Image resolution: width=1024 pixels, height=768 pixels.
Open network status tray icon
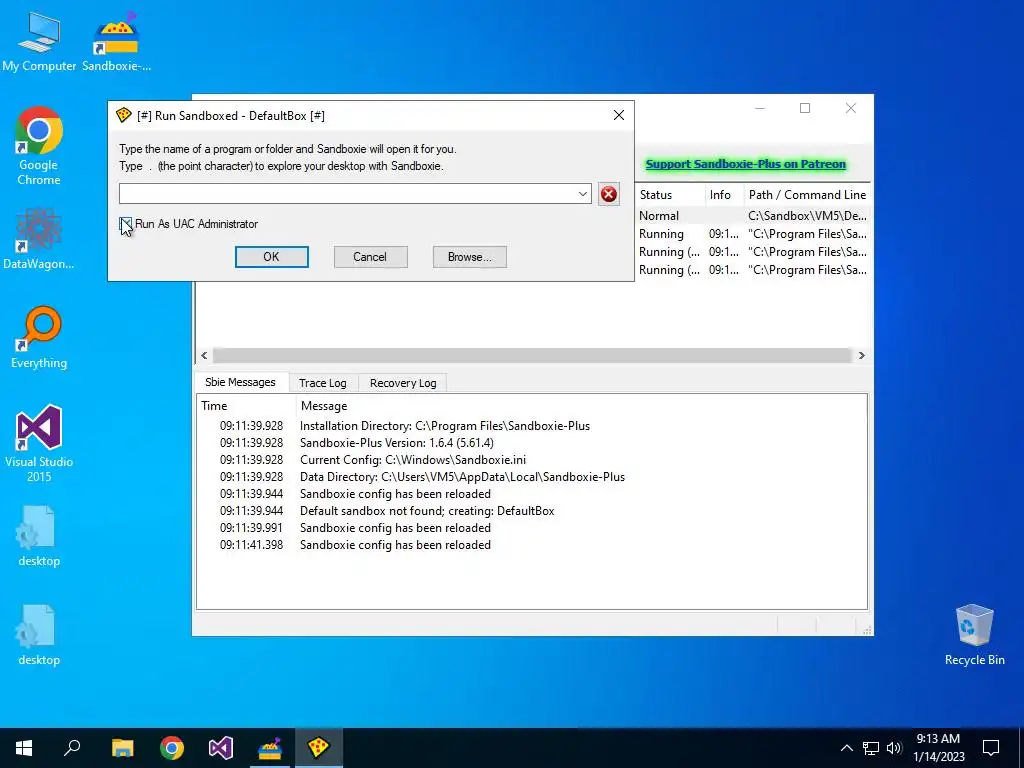coord(870,748)
